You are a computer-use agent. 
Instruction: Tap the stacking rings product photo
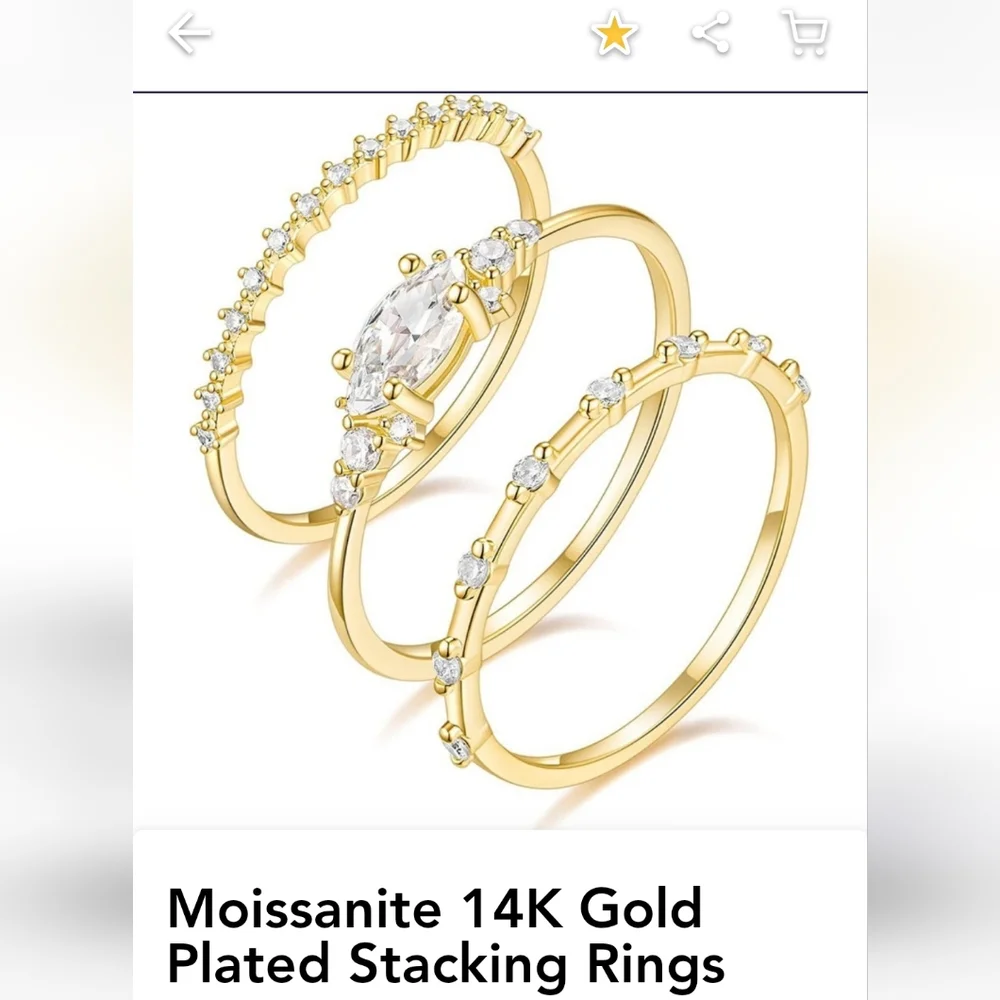coord(500,461)
